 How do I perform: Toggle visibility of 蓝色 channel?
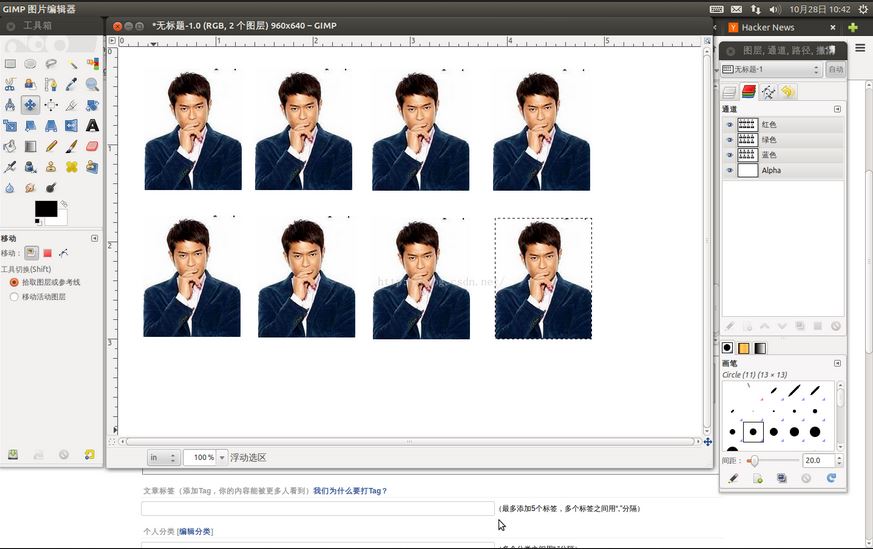729,155
